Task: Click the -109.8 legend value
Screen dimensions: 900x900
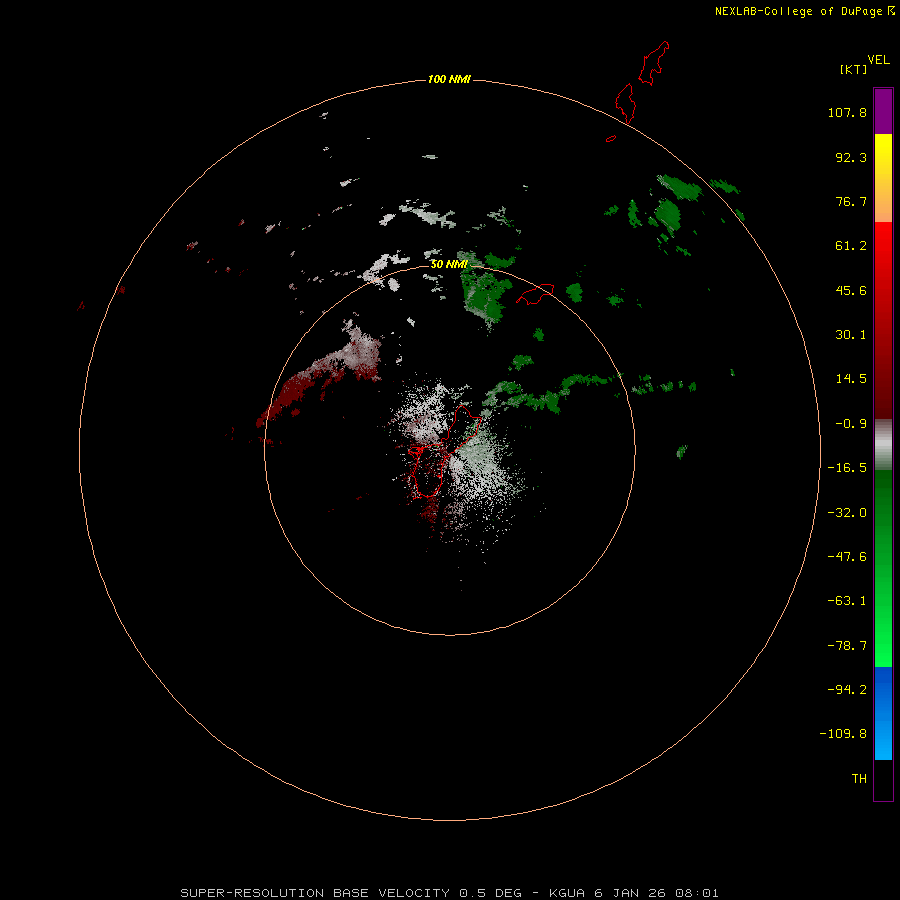Action: tap(843, 734)
